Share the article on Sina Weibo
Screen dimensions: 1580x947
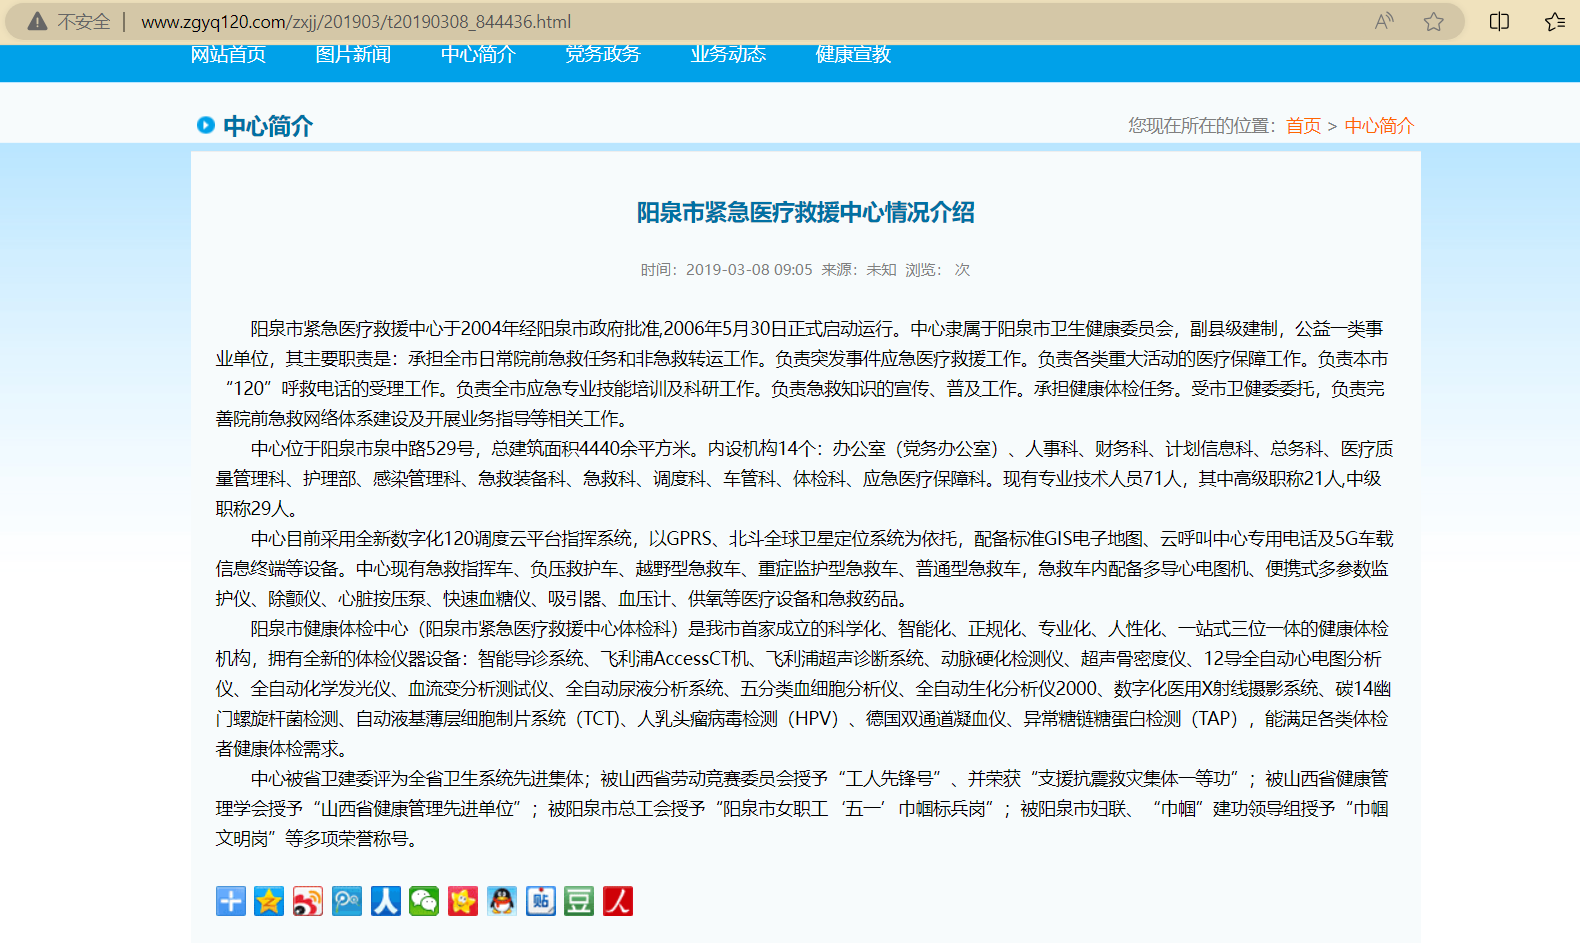[308, 901]
